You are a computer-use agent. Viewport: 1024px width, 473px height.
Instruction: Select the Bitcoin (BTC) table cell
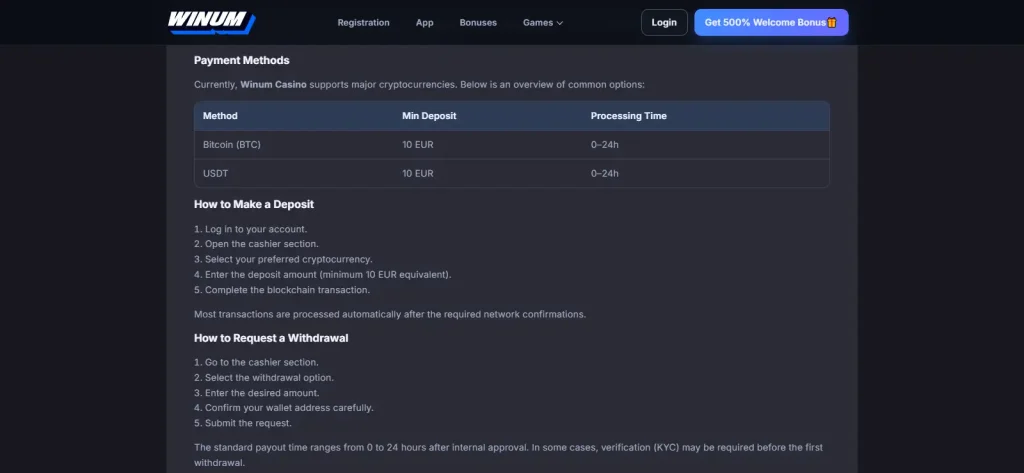coord(232,144)
